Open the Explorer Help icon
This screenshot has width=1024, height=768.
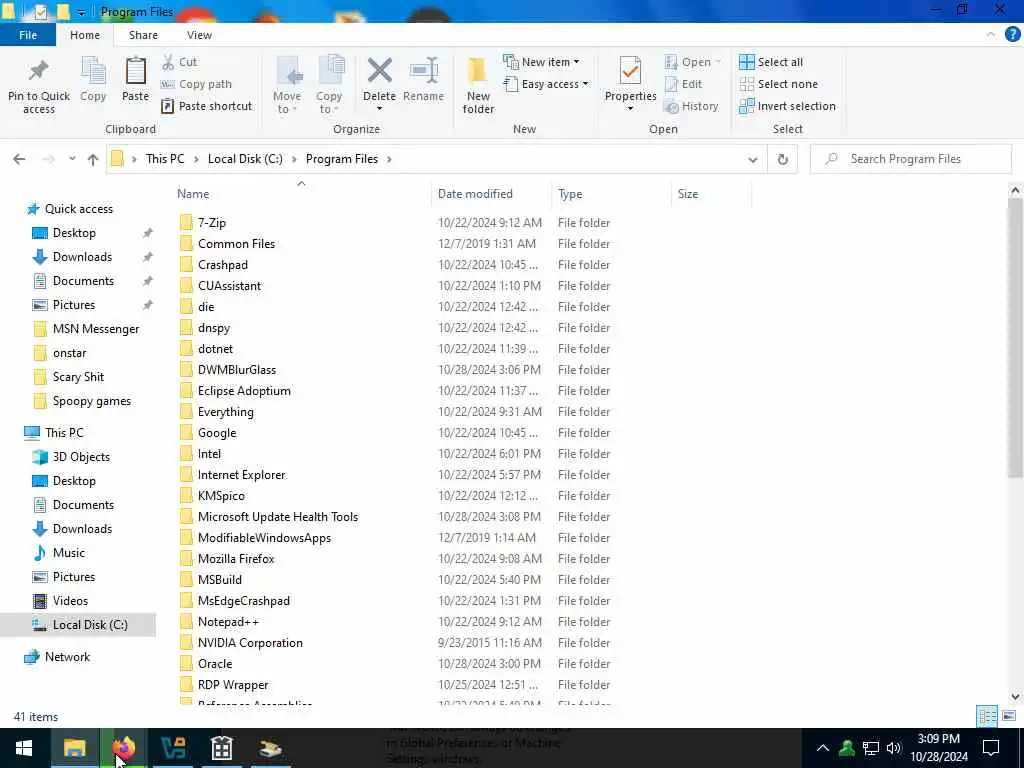(x=1012, y=35)
